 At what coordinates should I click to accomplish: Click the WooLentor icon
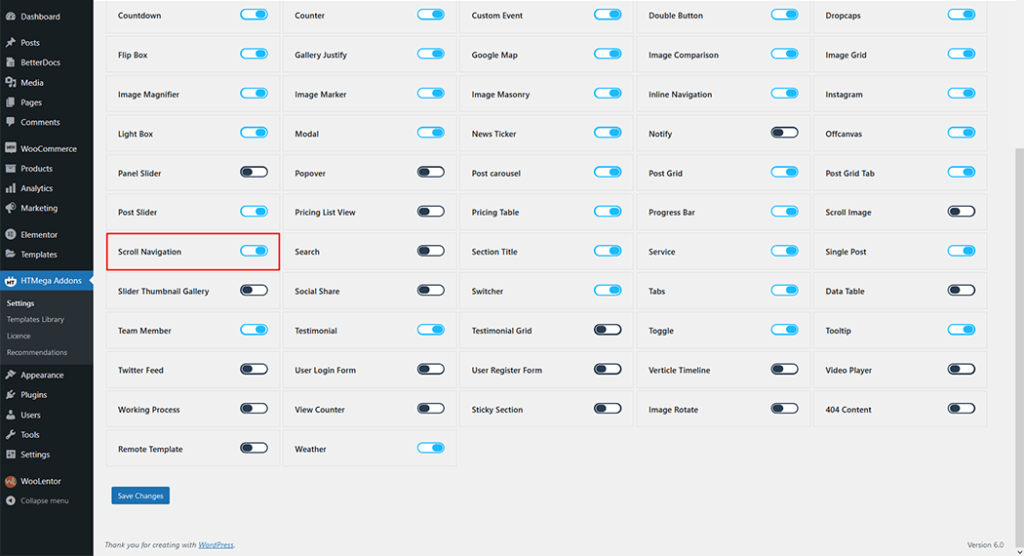pyautogui.click(x=10, y=481)
